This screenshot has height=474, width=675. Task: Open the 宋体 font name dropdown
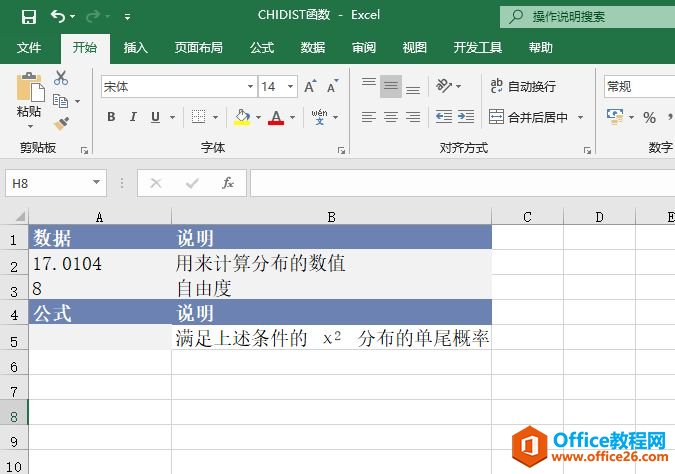point(250,87)
